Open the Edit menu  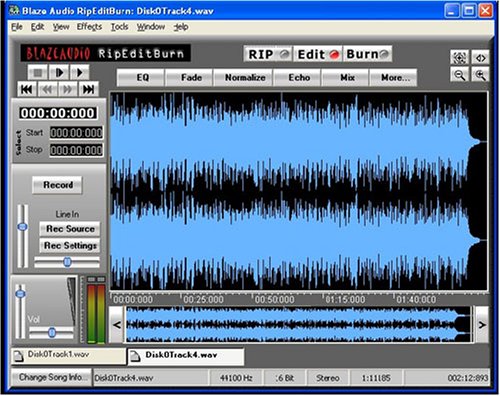[x=37, y=27]
